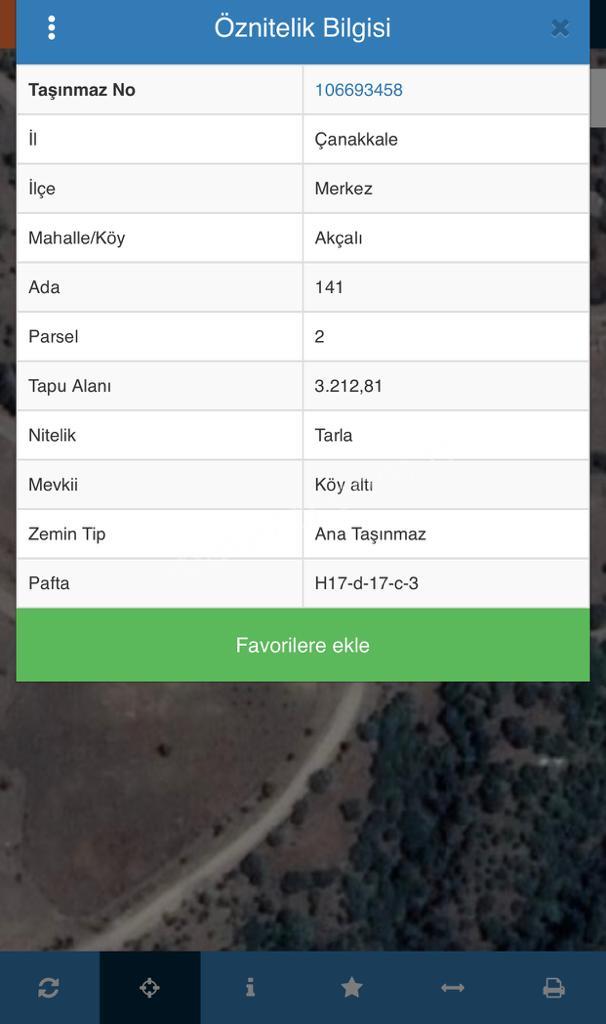Select the Çanakkale province value

[x=356, y=140]
